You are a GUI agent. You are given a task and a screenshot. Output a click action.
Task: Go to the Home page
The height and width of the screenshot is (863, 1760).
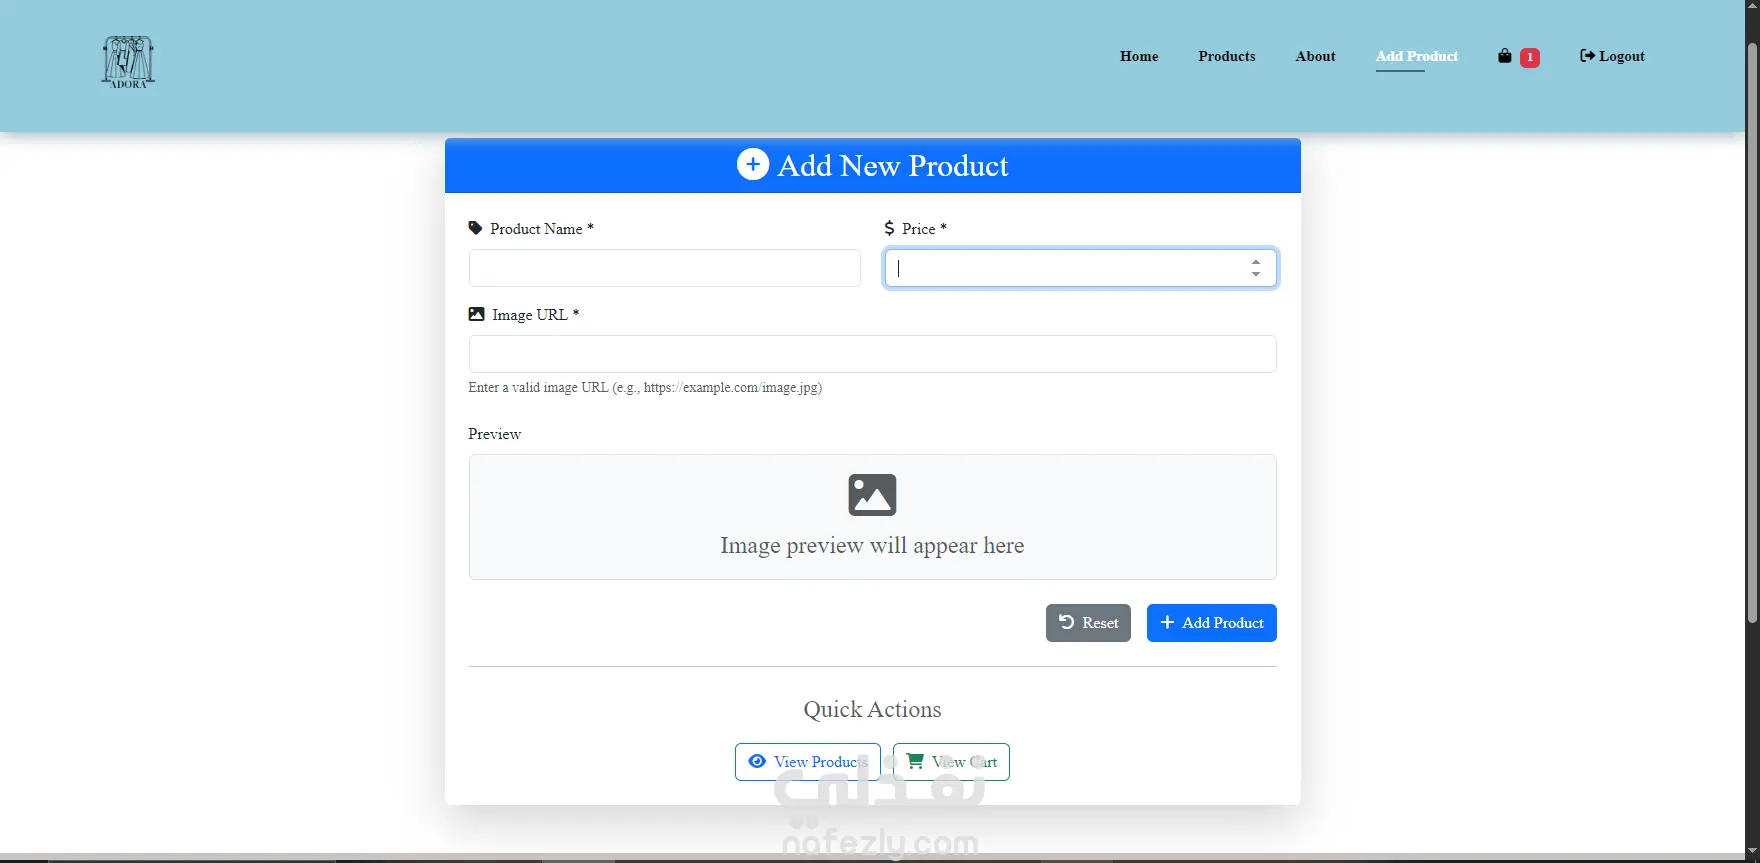coord(1139,56)
